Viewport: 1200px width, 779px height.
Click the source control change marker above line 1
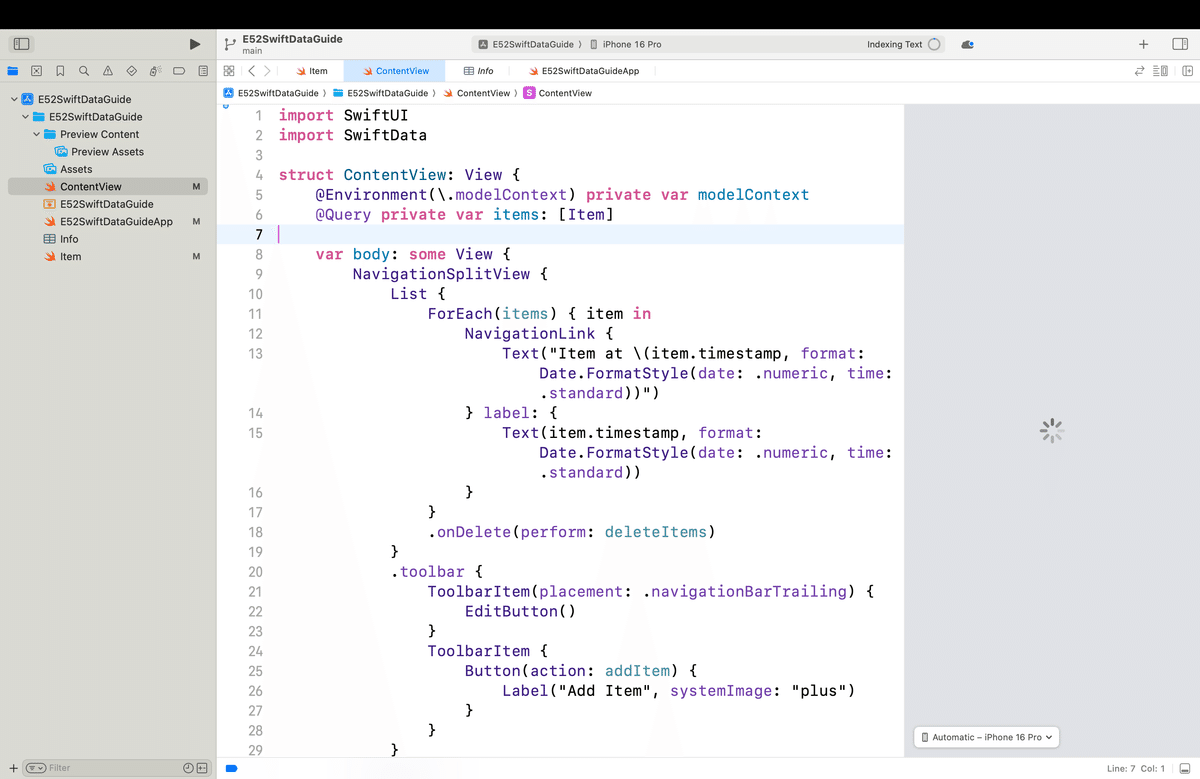click(x=226, y=107)
